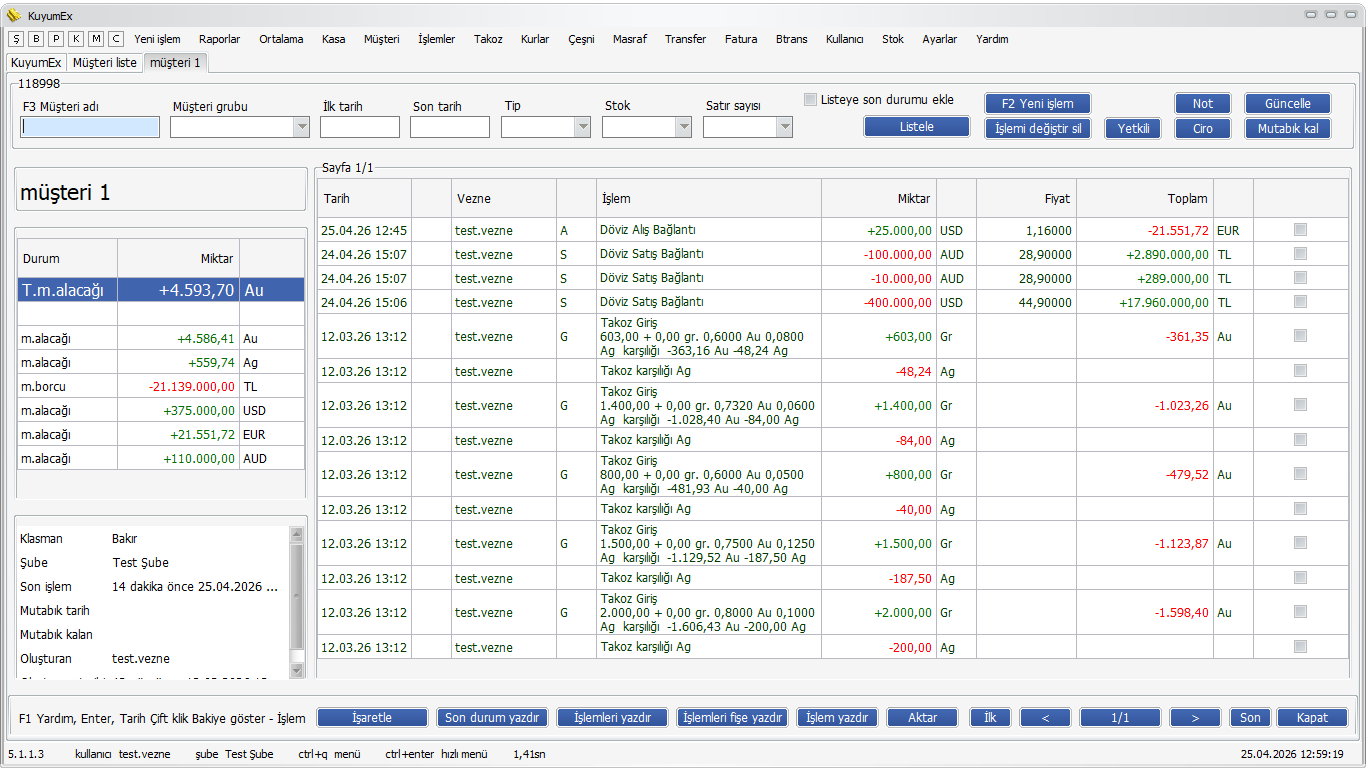Click the C shortcut toolbar button
Viewport: 1366px width, 768px height.
[116, 39]
